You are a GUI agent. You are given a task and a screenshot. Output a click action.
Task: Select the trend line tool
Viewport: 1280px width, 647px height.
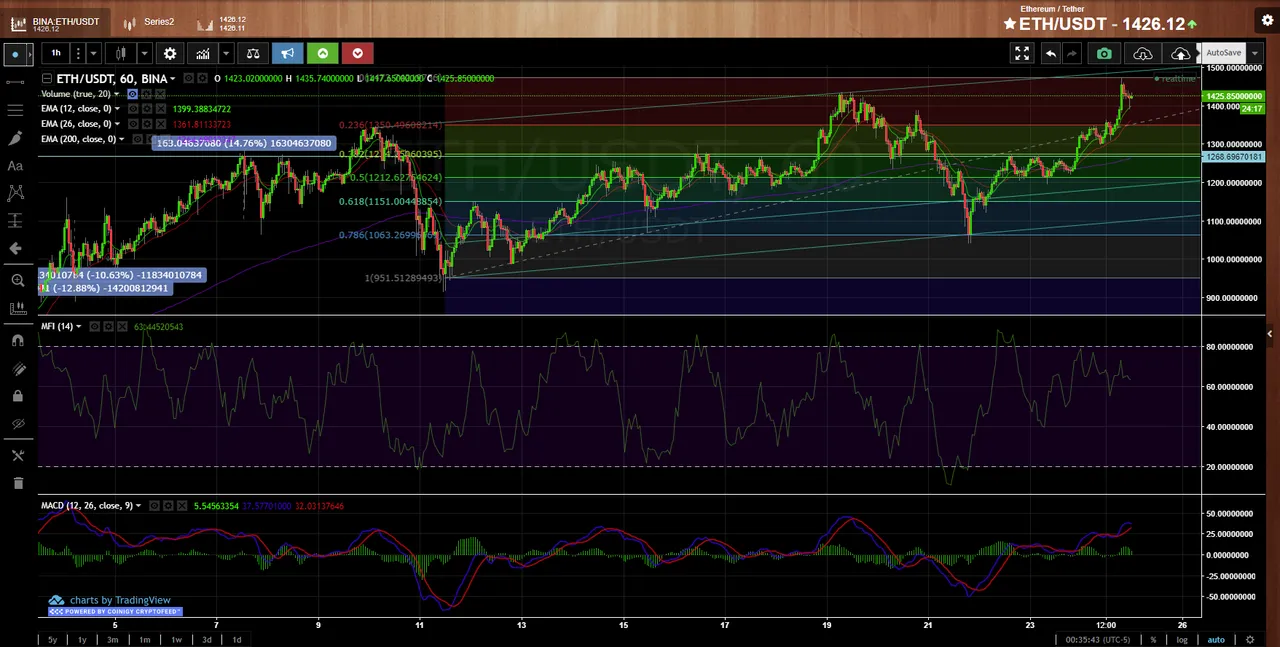click(x=15, y=82)
